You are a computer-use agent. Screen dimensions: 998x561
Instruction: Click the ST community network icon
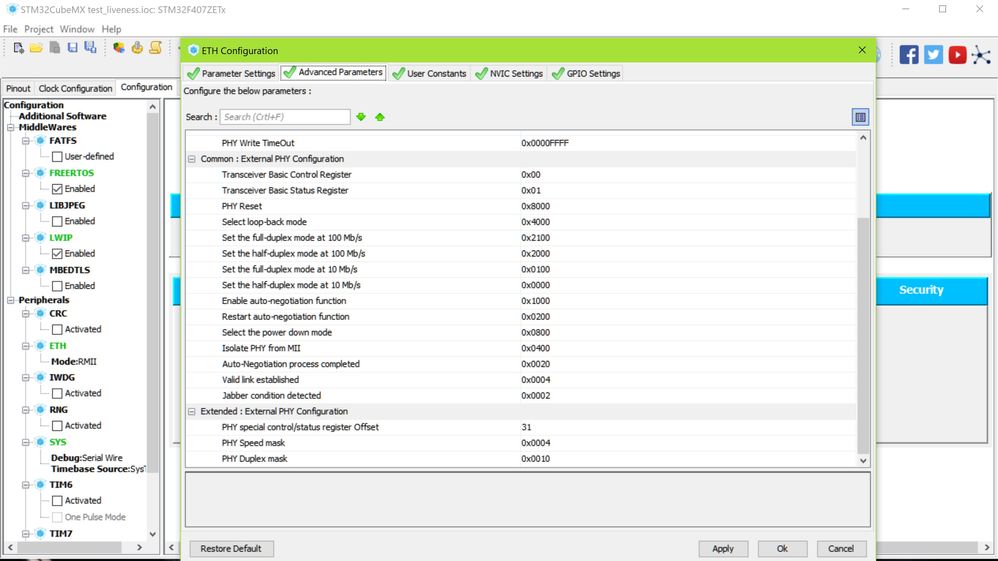(x=981, y=55)
